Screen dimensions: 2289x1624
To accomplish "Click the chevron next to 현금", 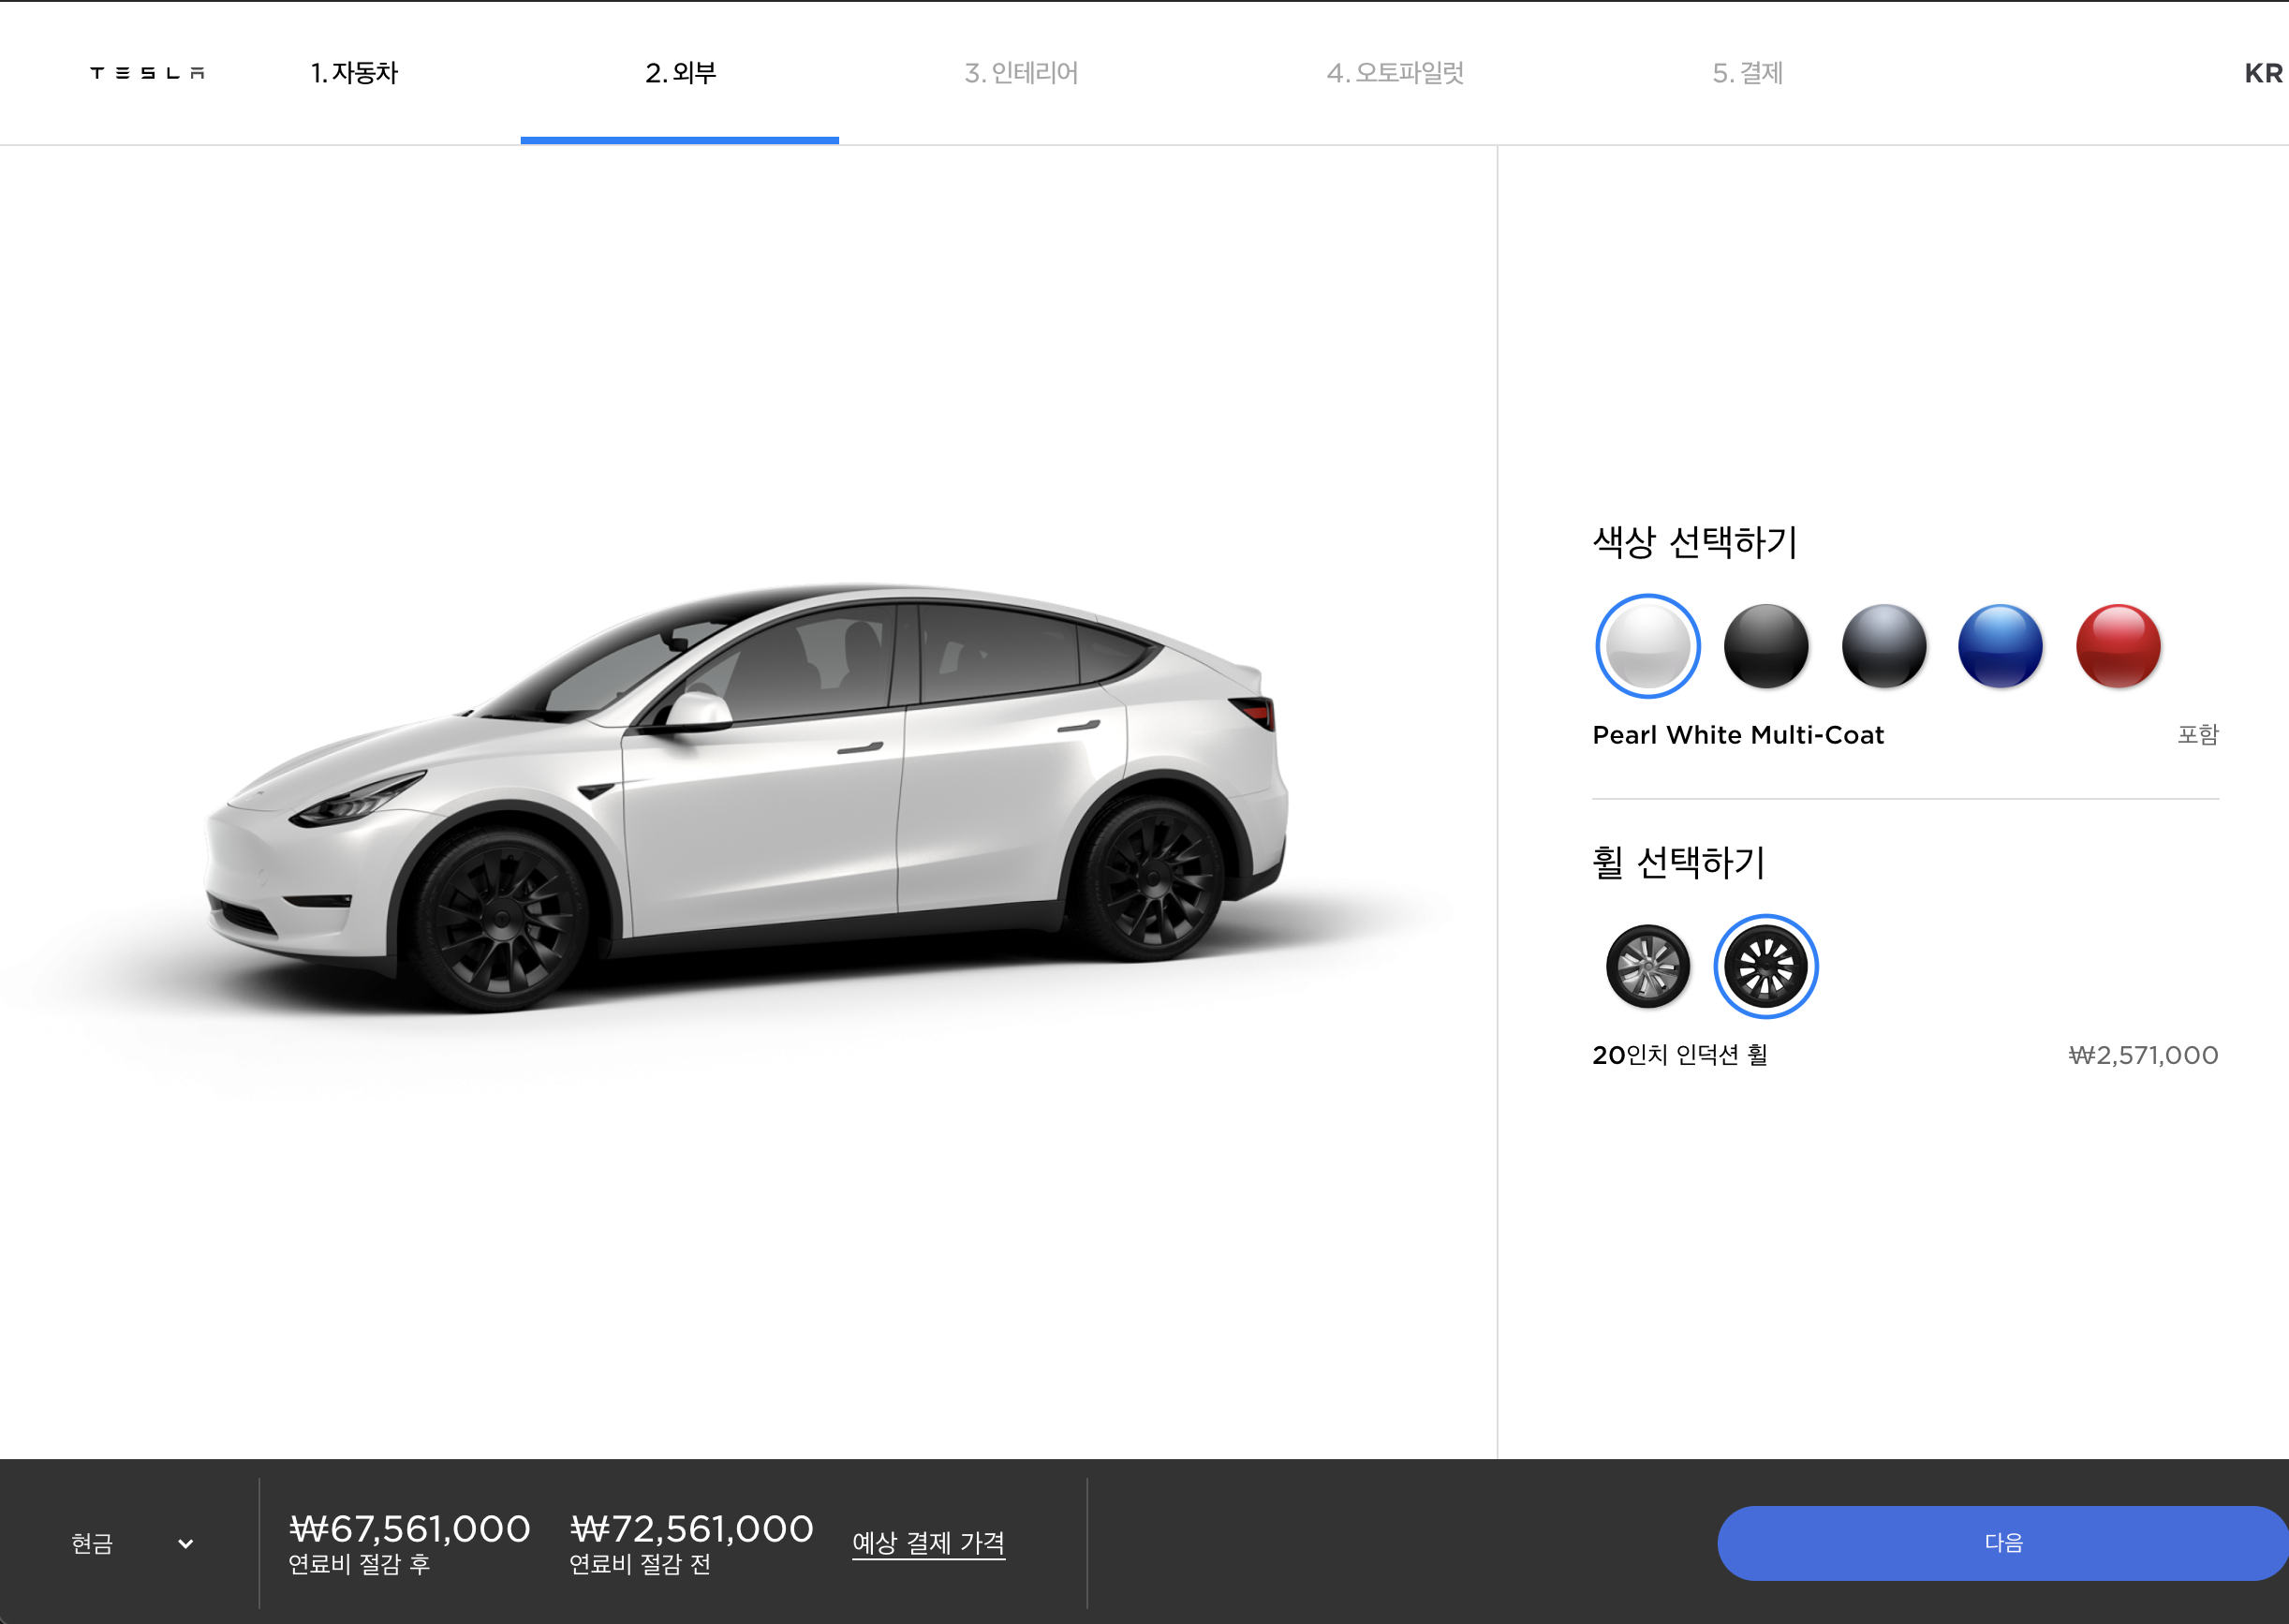I will [186, 1543].
